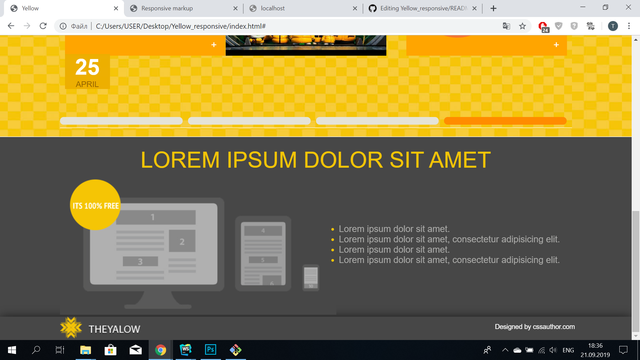The image size is (640, 360).
Task: Open the Windows notification center
Action: 623,350
